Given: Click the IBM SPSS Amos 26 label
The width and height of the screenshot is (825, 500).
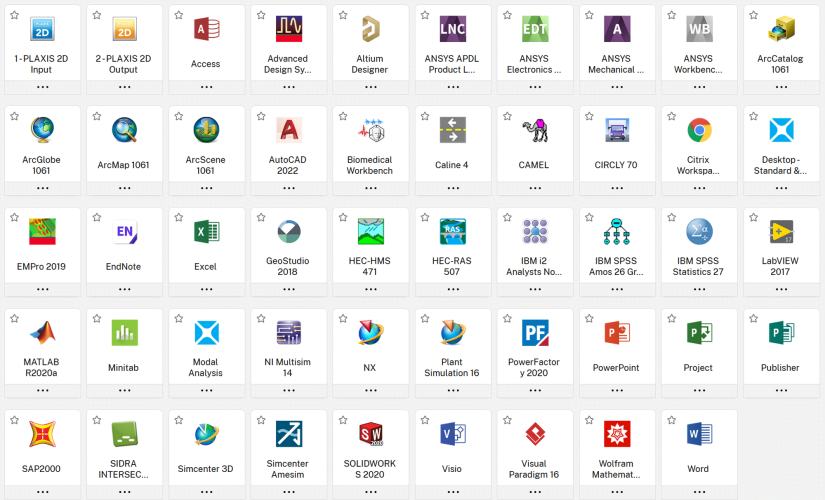Looking at the screenshot, I should pos(616,266).
